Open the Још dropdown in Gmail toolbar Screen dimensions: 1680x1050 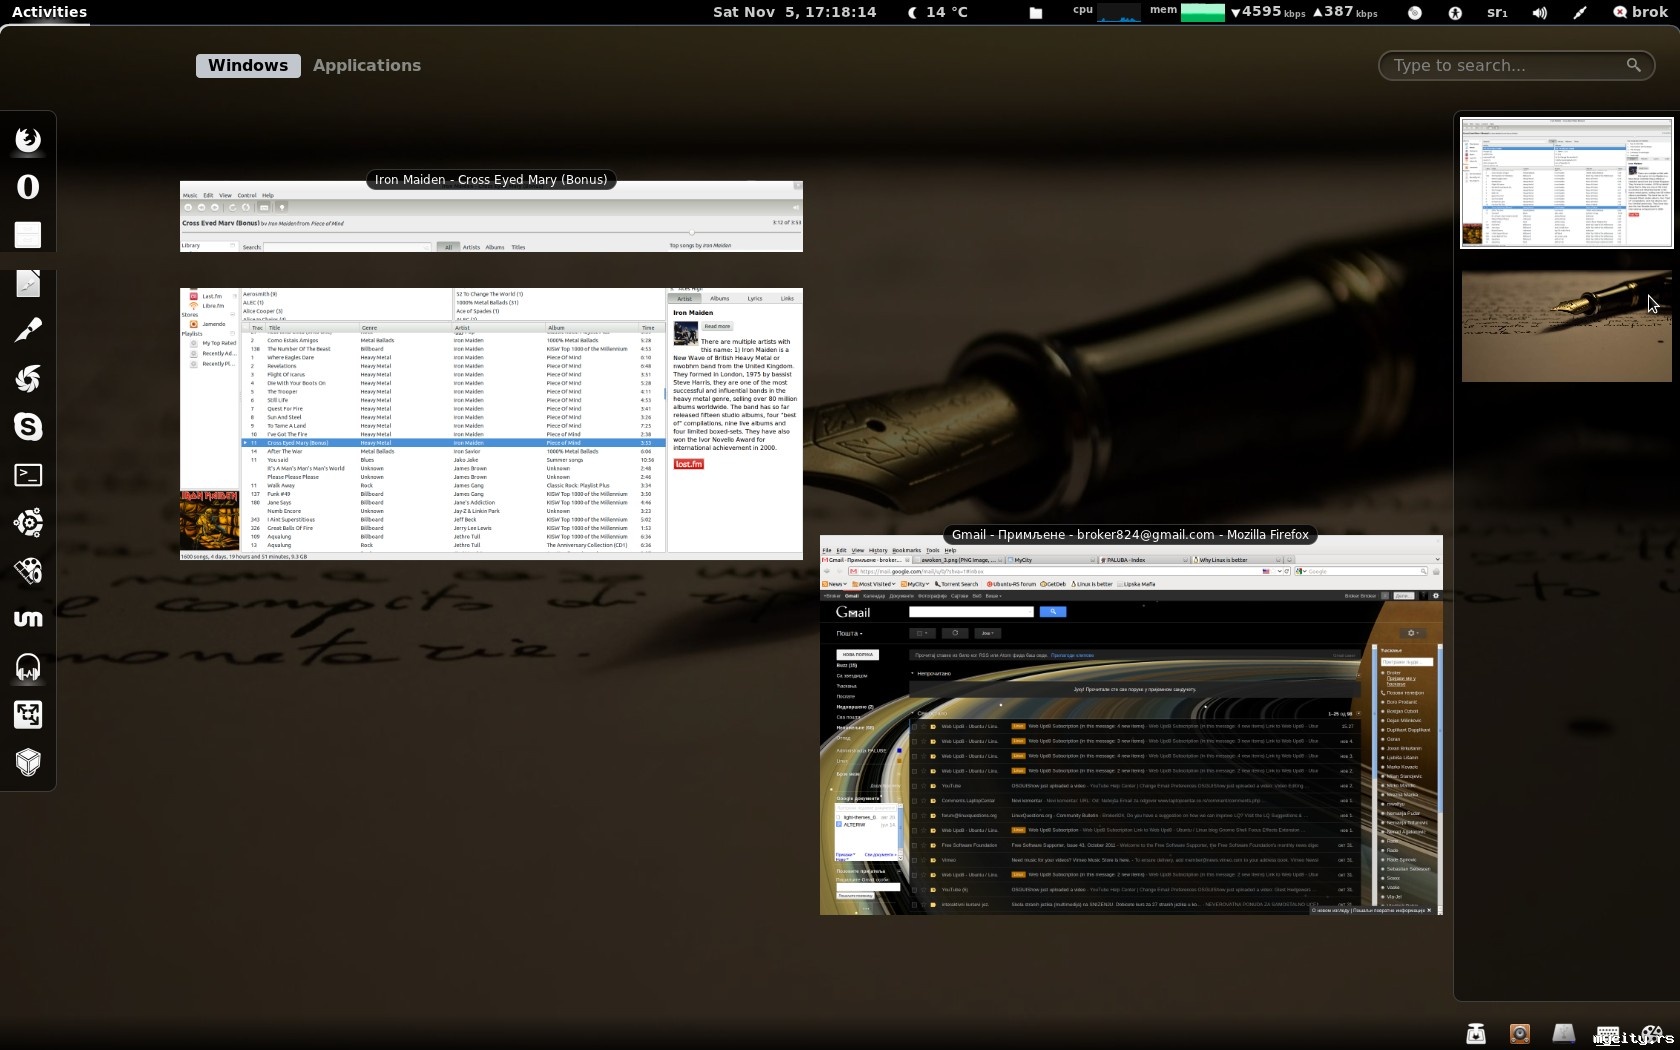(989, 633)
